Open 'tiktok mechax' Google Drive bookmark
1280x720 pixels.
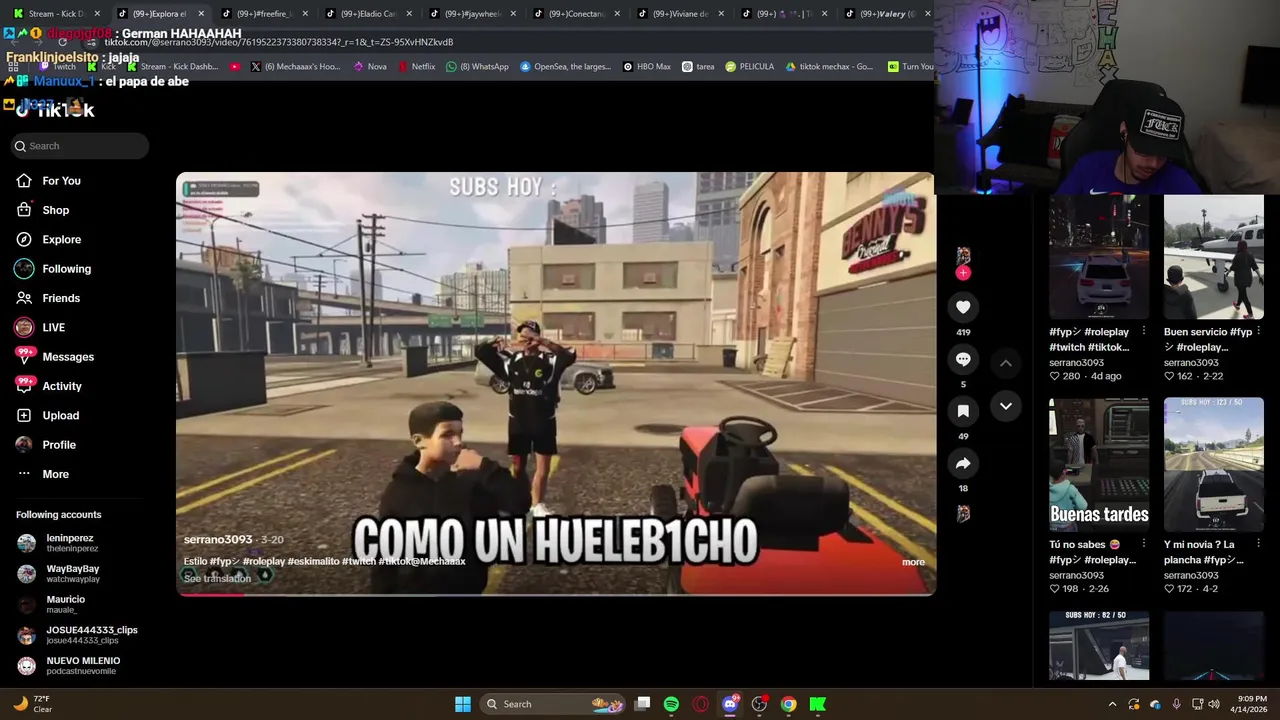click(829, 67)
